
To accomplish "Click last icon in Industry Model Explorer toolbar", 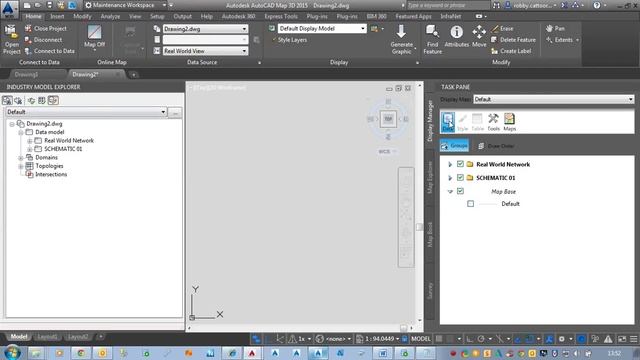I will click(x=53, y=100).
